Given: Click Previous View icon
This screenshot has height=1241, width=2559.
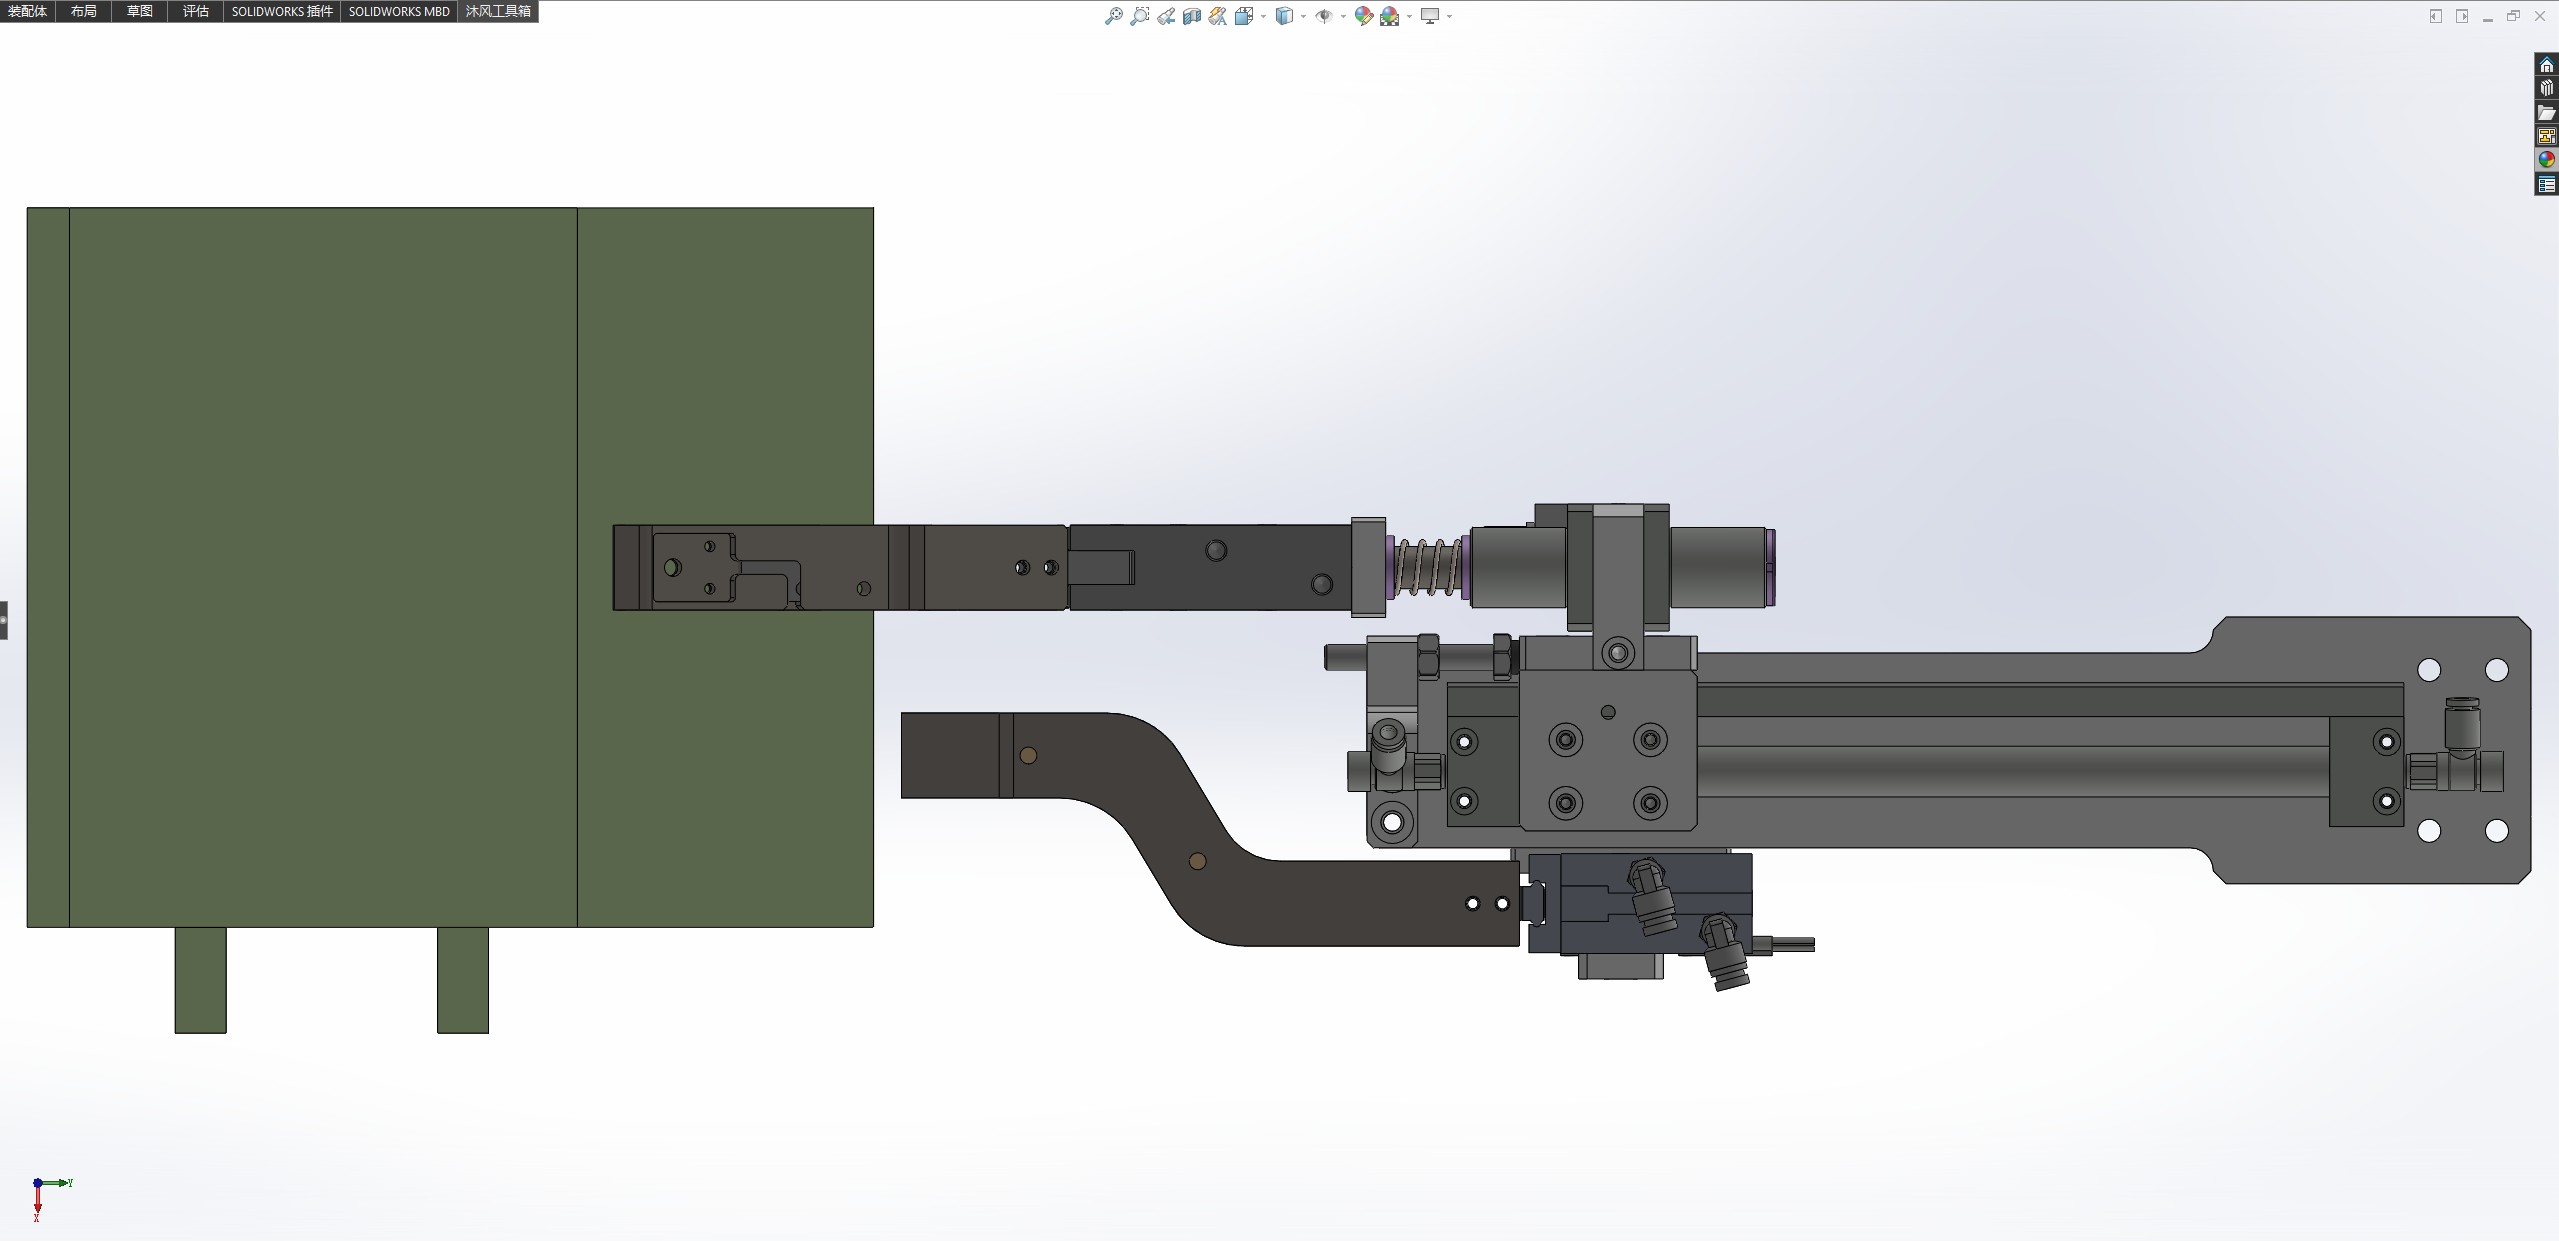Looking at the screenshot, I should tap(1166, 16).
